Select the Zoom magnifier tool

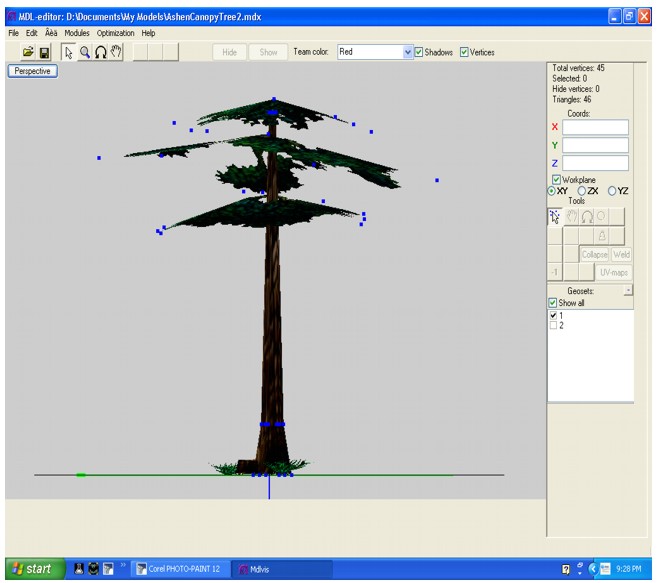coord(84,52)
